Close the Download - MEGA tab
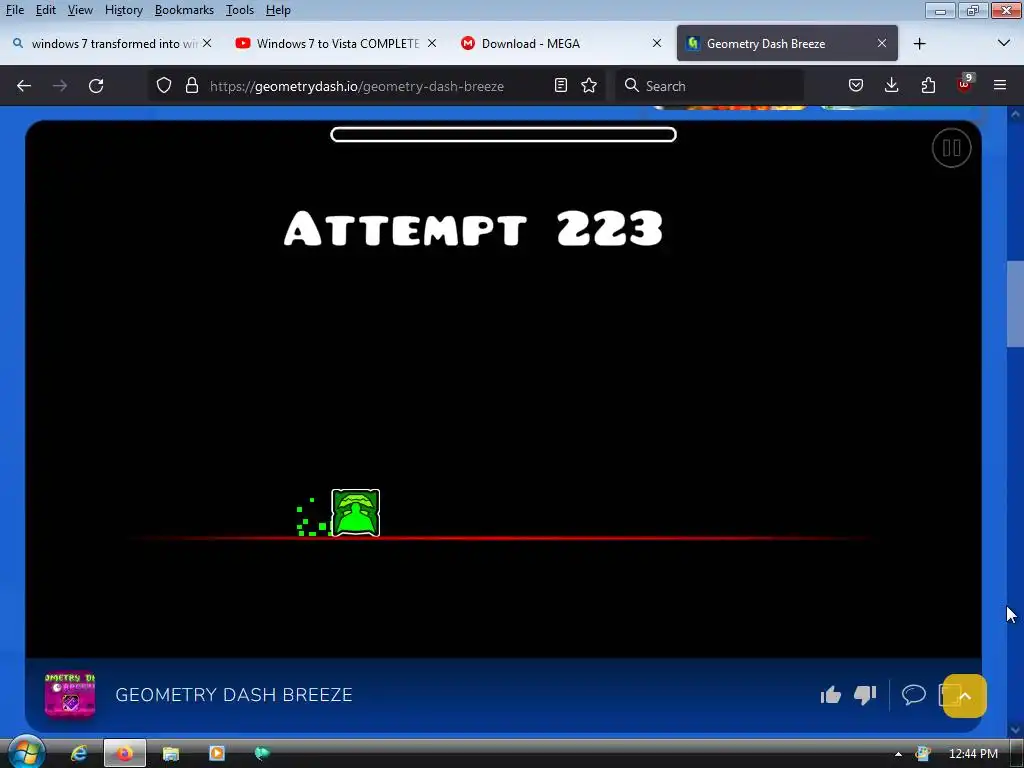This screenshot has width=1024, height=768. click(657, 43)
